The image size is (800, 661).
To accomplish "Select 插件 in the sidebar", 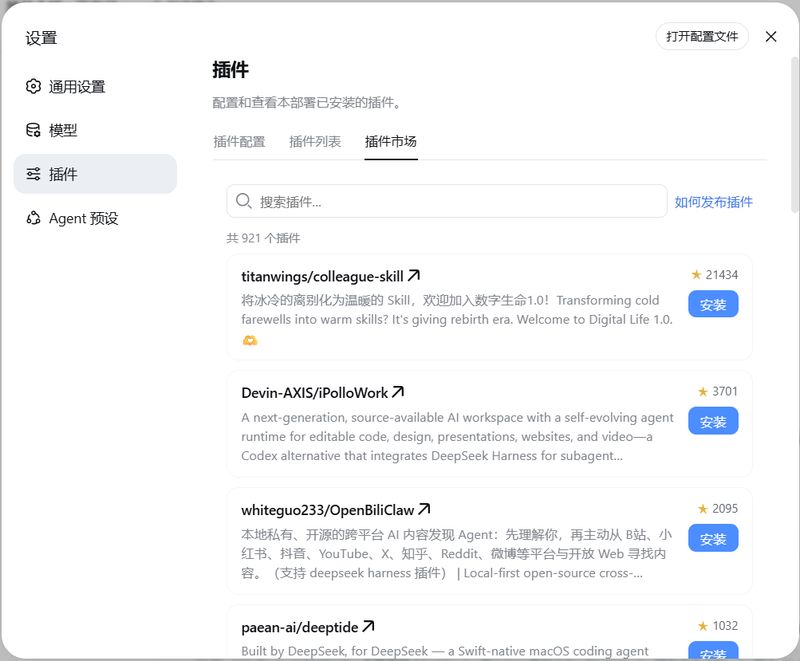I will click(x=95, y=174).
